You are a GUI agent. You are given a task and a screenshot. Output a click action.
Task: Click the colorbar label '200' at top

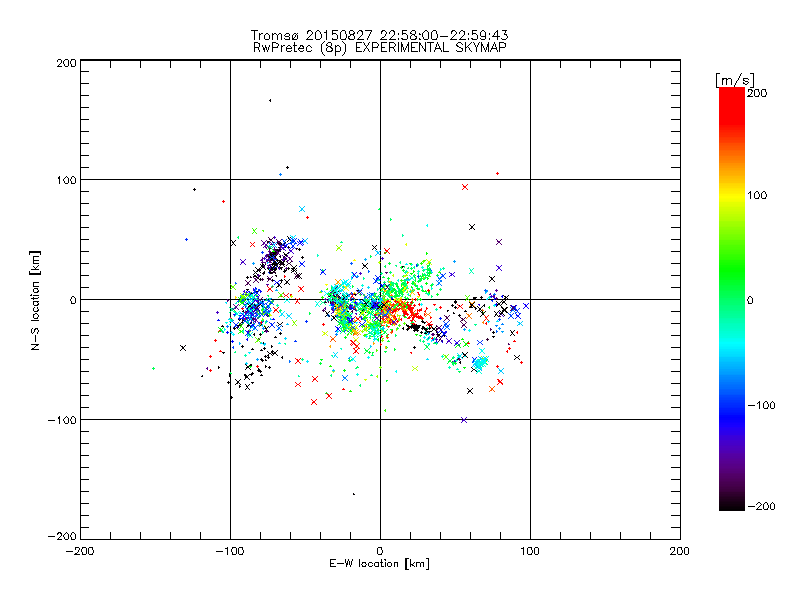757,93
